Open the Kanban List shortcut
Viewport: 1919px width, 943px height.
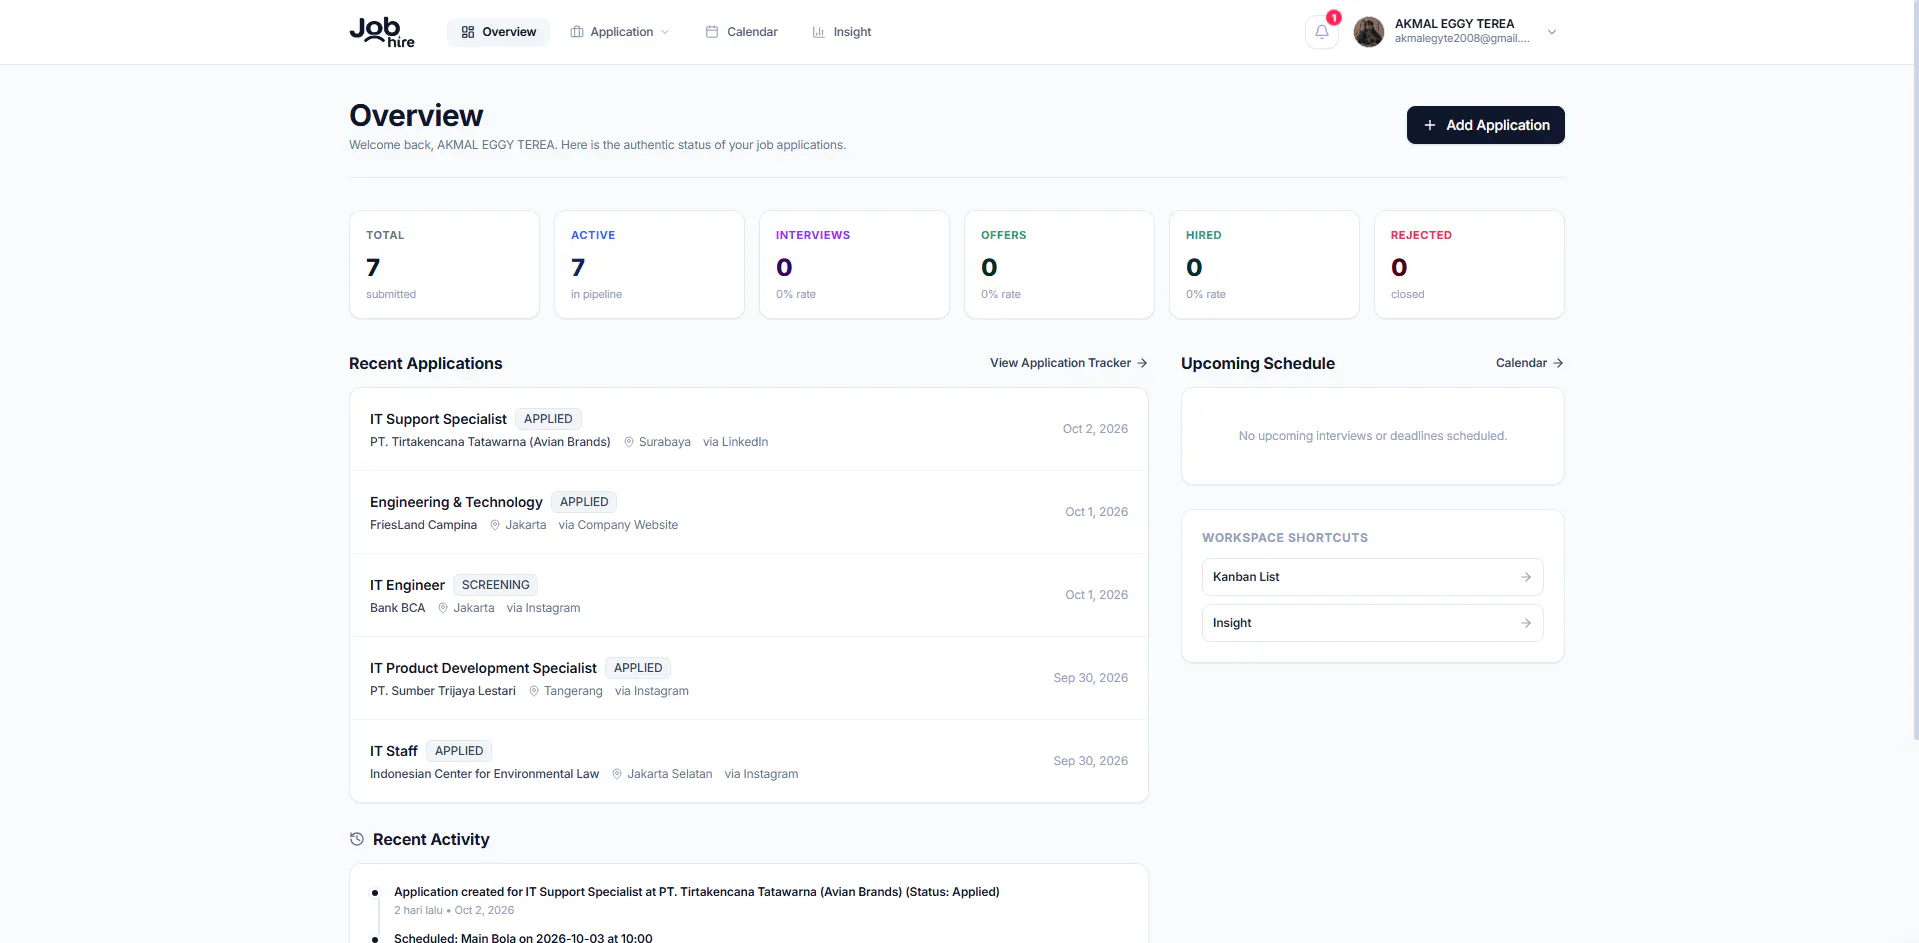(1373, 577)
